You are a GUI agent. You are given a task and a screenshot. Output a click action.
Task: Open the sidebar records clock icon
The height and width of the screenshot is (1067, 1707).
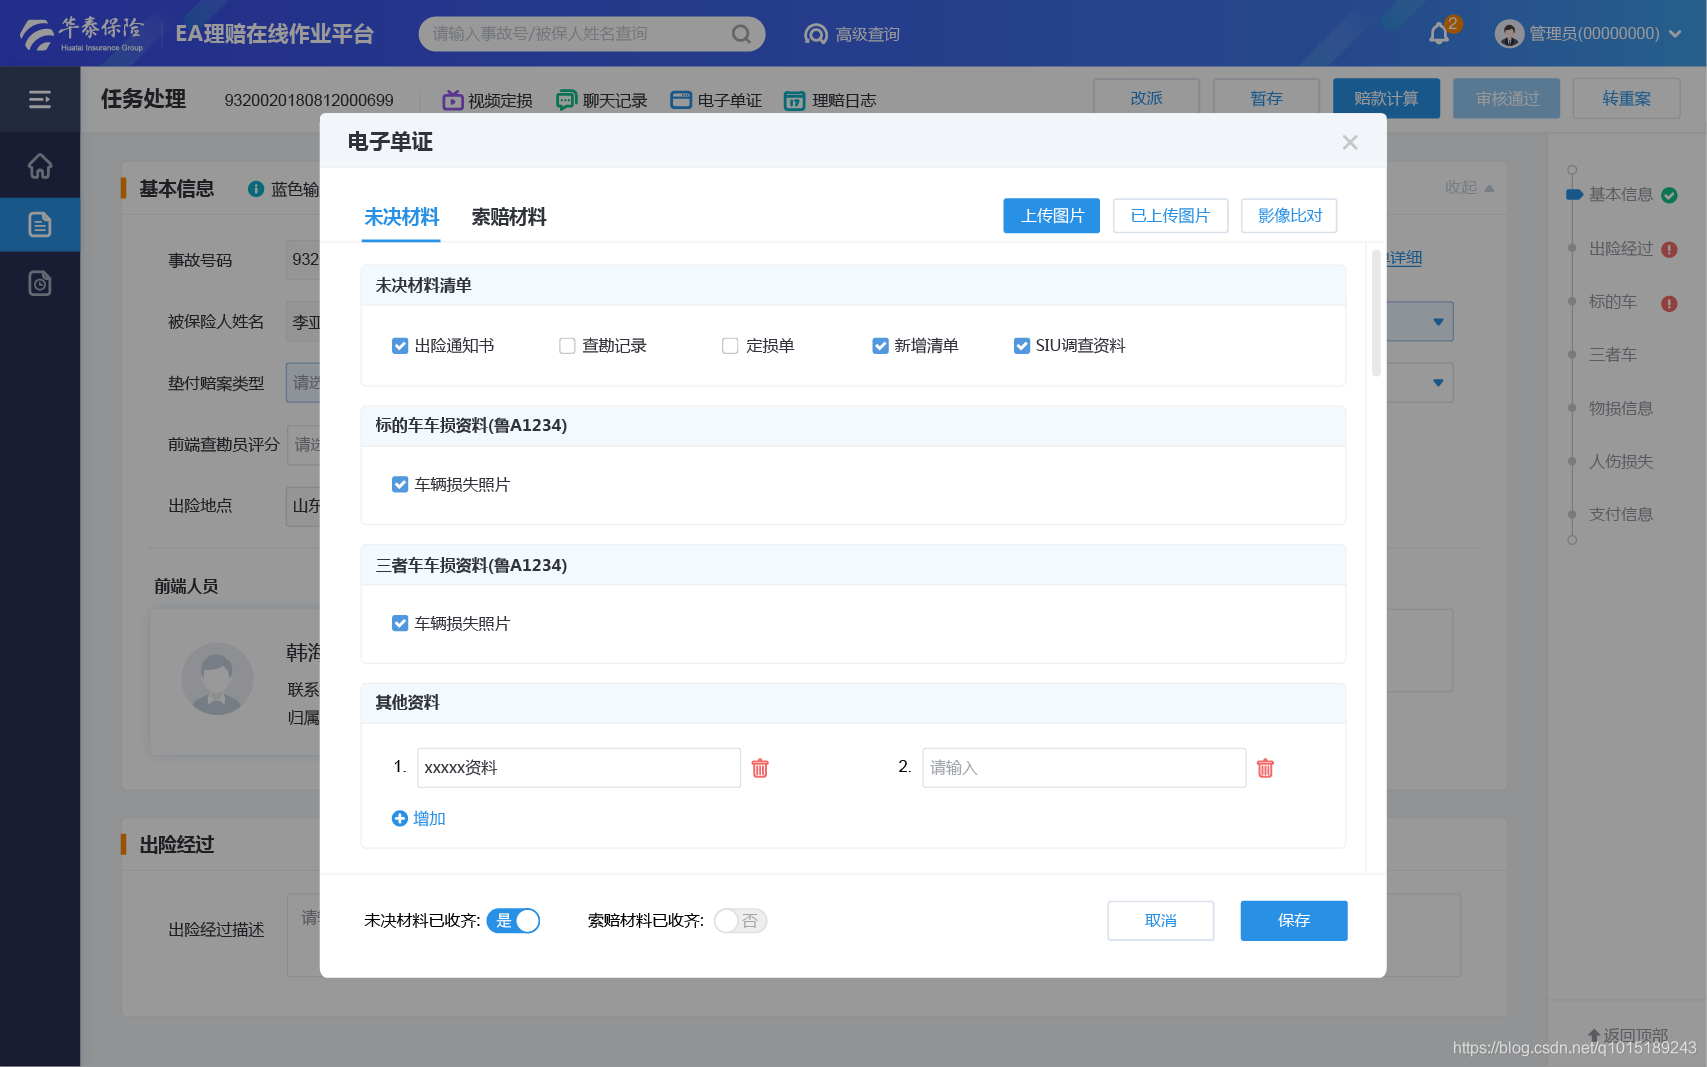[40, 284]
